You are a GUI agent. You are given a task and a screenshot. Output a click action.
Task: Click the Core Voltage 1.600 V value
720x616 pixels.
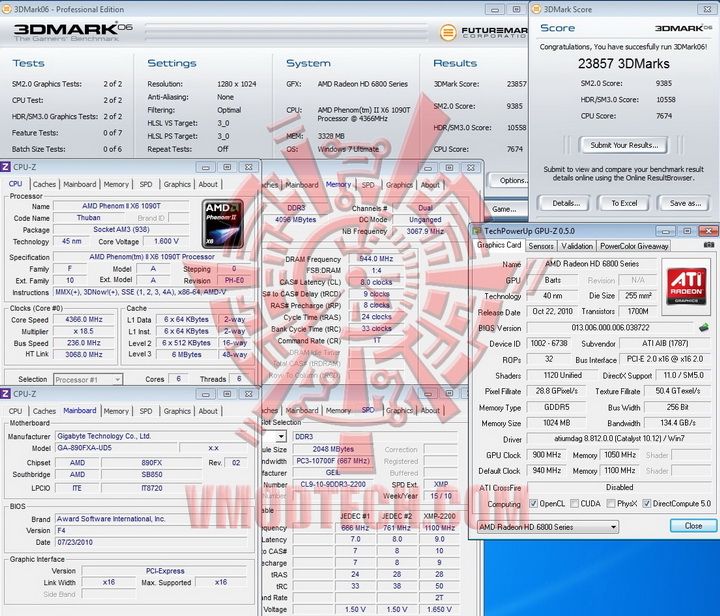166,241
